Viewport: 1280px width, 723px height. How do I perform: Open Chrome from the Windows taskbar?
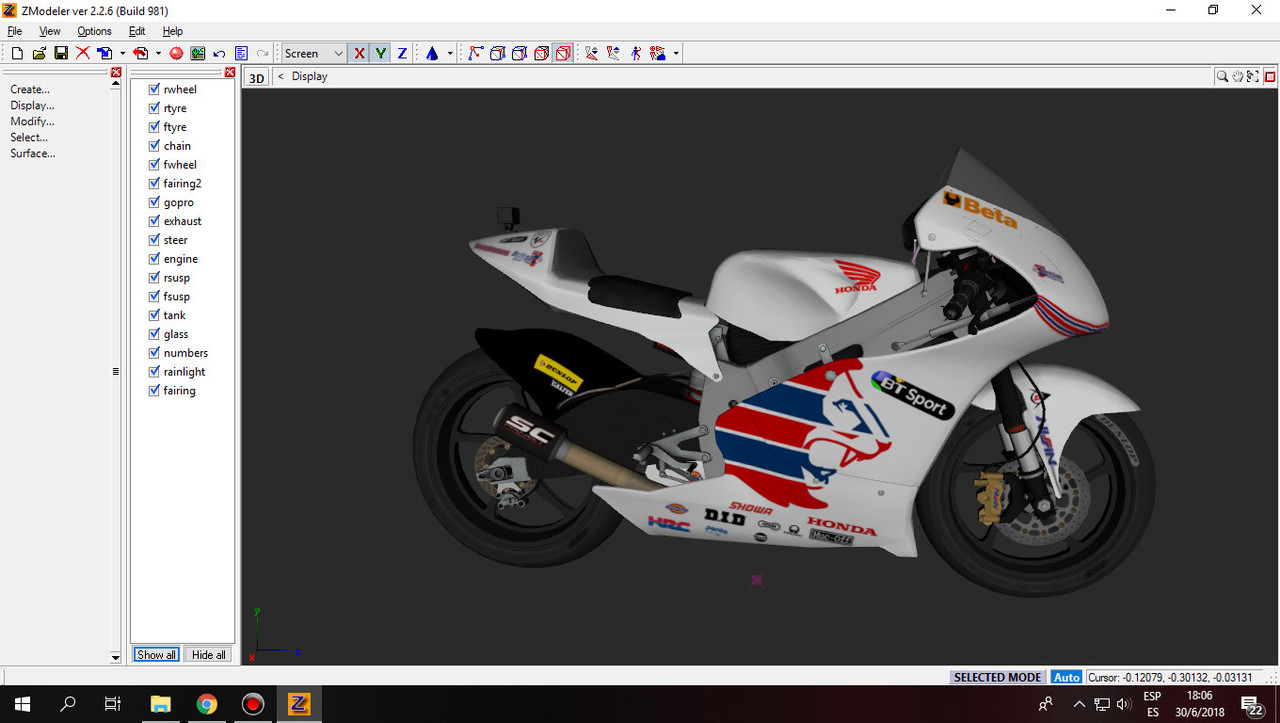[x=207, y=704]
